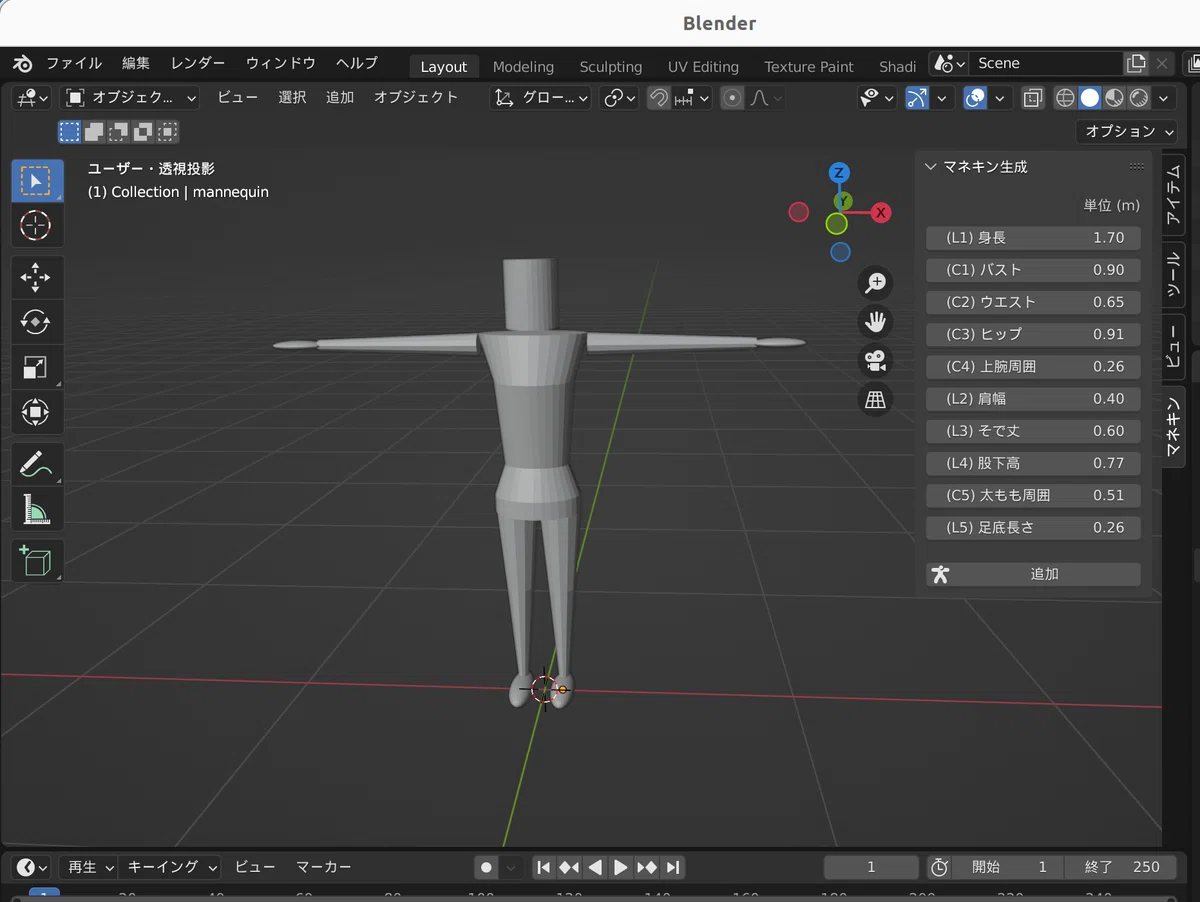The height and width of the screenshot is (902, 1200).
Task: Select the Annotate pencil tool
Action: (37, 464)
